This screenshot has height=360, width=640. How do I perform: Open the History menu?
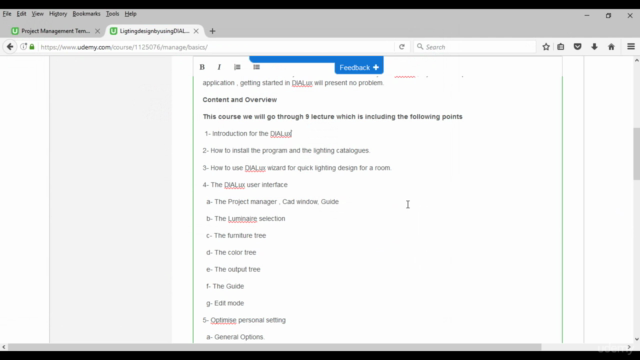58,14
